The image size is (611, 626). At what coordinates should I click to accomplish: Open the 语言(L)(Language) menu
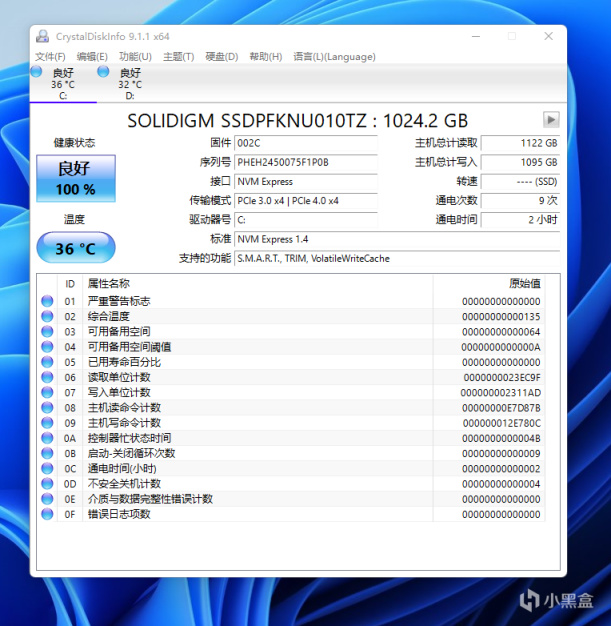coord(334,57)
